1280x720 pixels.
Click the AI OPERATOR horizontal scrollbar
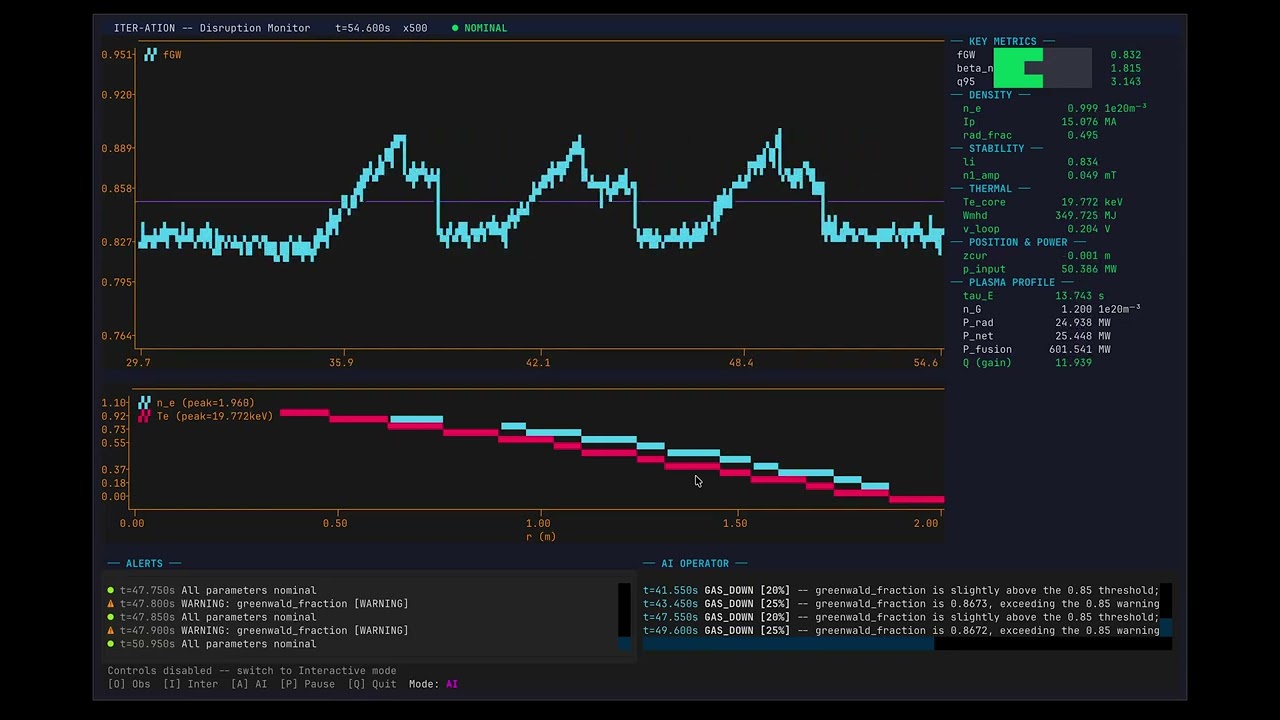pos(906,644)
